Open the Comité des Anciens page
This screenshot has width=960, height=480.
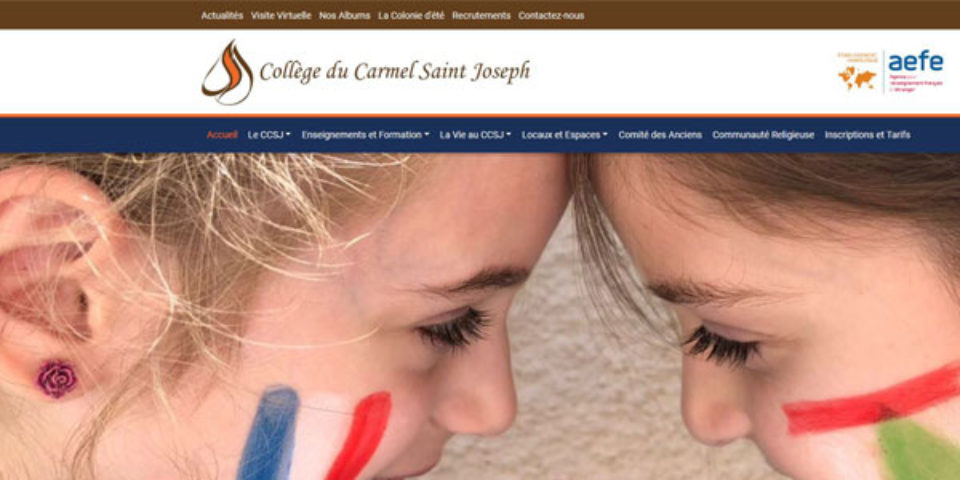pyautogui.click(x=660, y=135)
